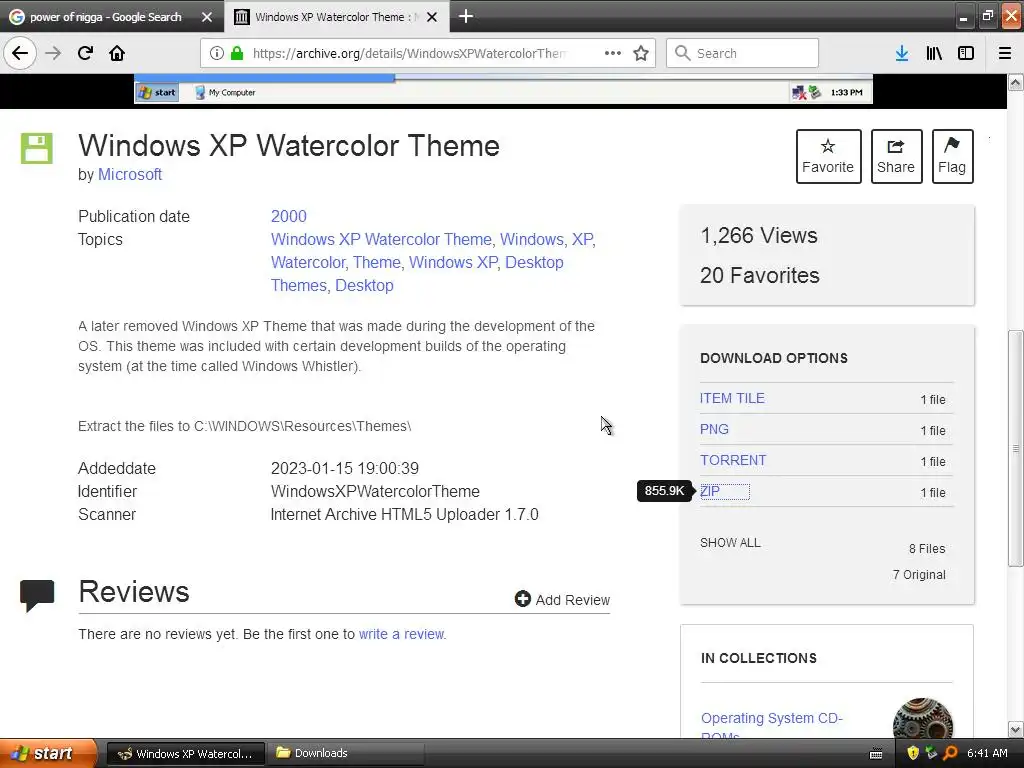This screenshot has height=768, width=1024.
Task: Open a new tab with plus button
Action: pos(466,16)
